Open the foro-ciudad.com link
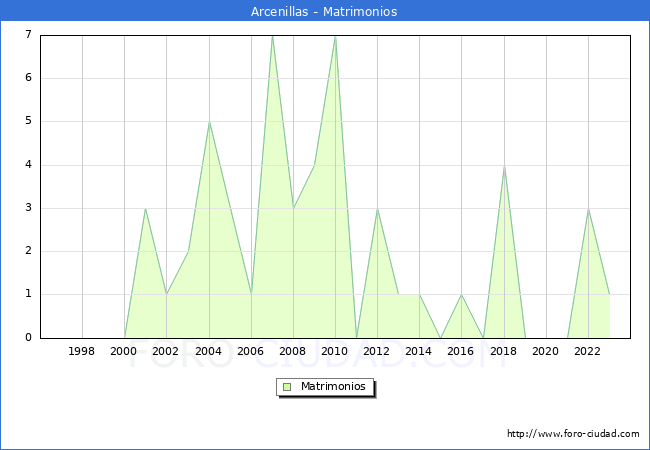The height and width of the screenshot is (450, 650). (x=573, y=434)
